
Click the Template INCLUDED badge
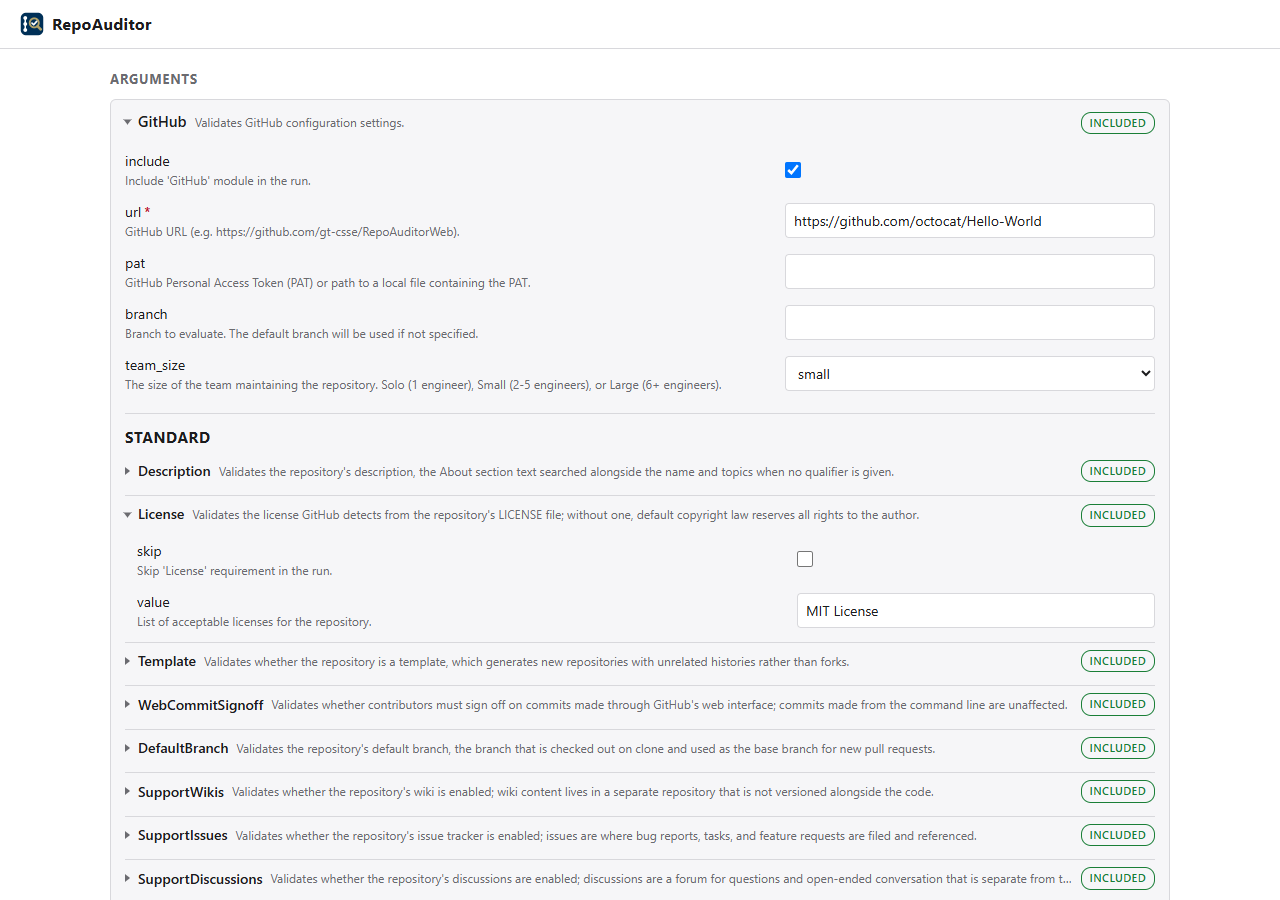[x=1118, y=661]
